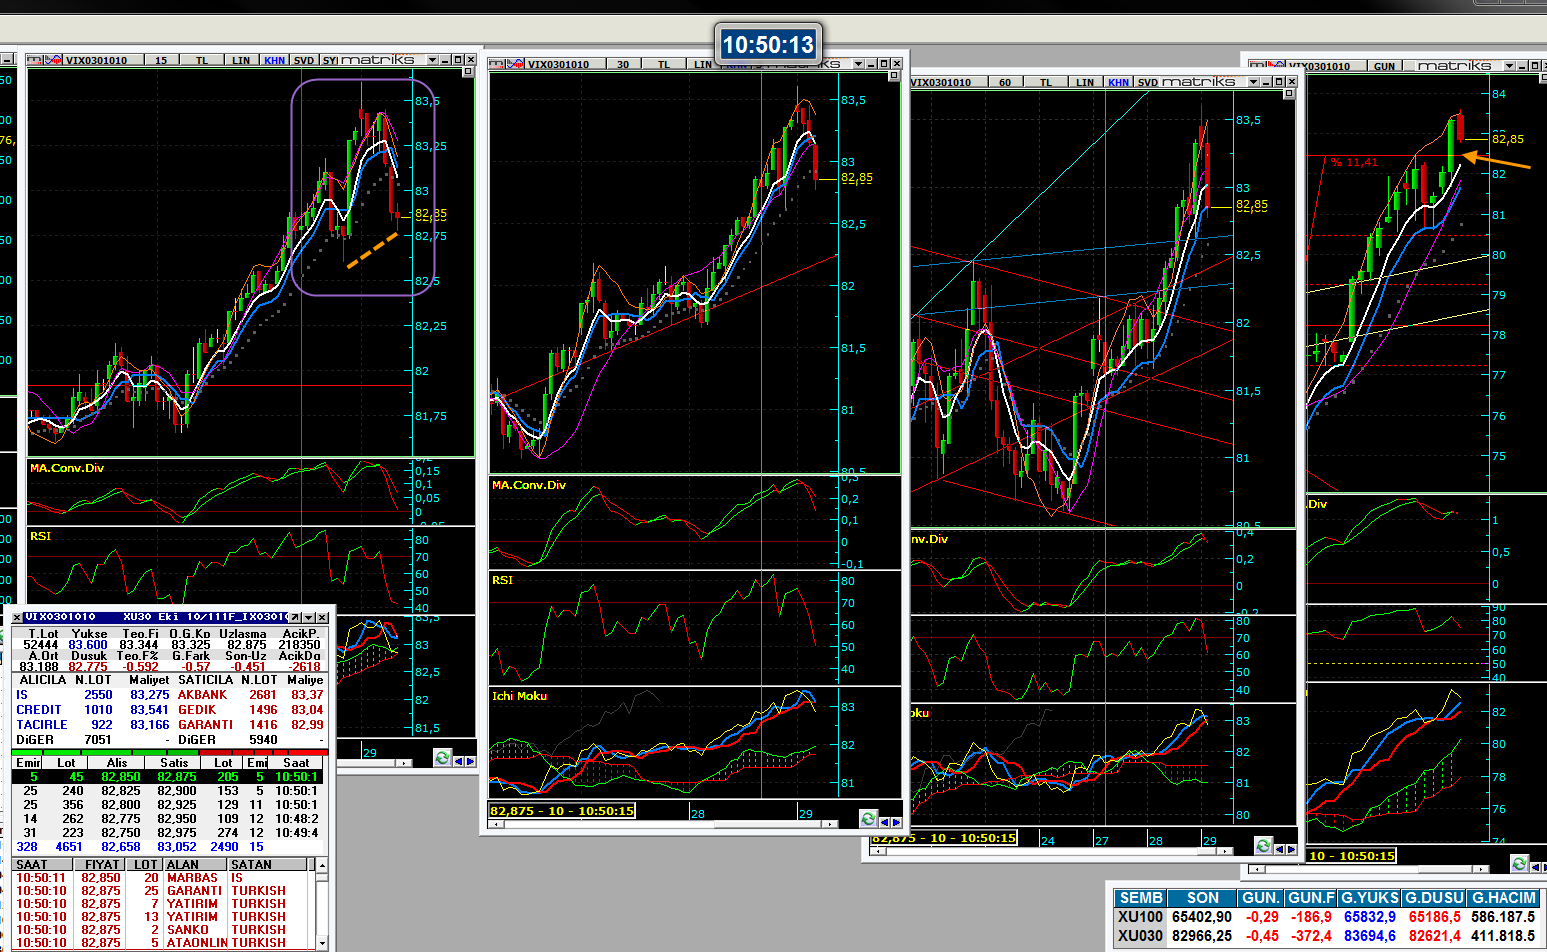This screenshot has width=1547, height=952.
Task: Toggle KHN mode in the 15-minute chart
Action: tap(274, 60)
